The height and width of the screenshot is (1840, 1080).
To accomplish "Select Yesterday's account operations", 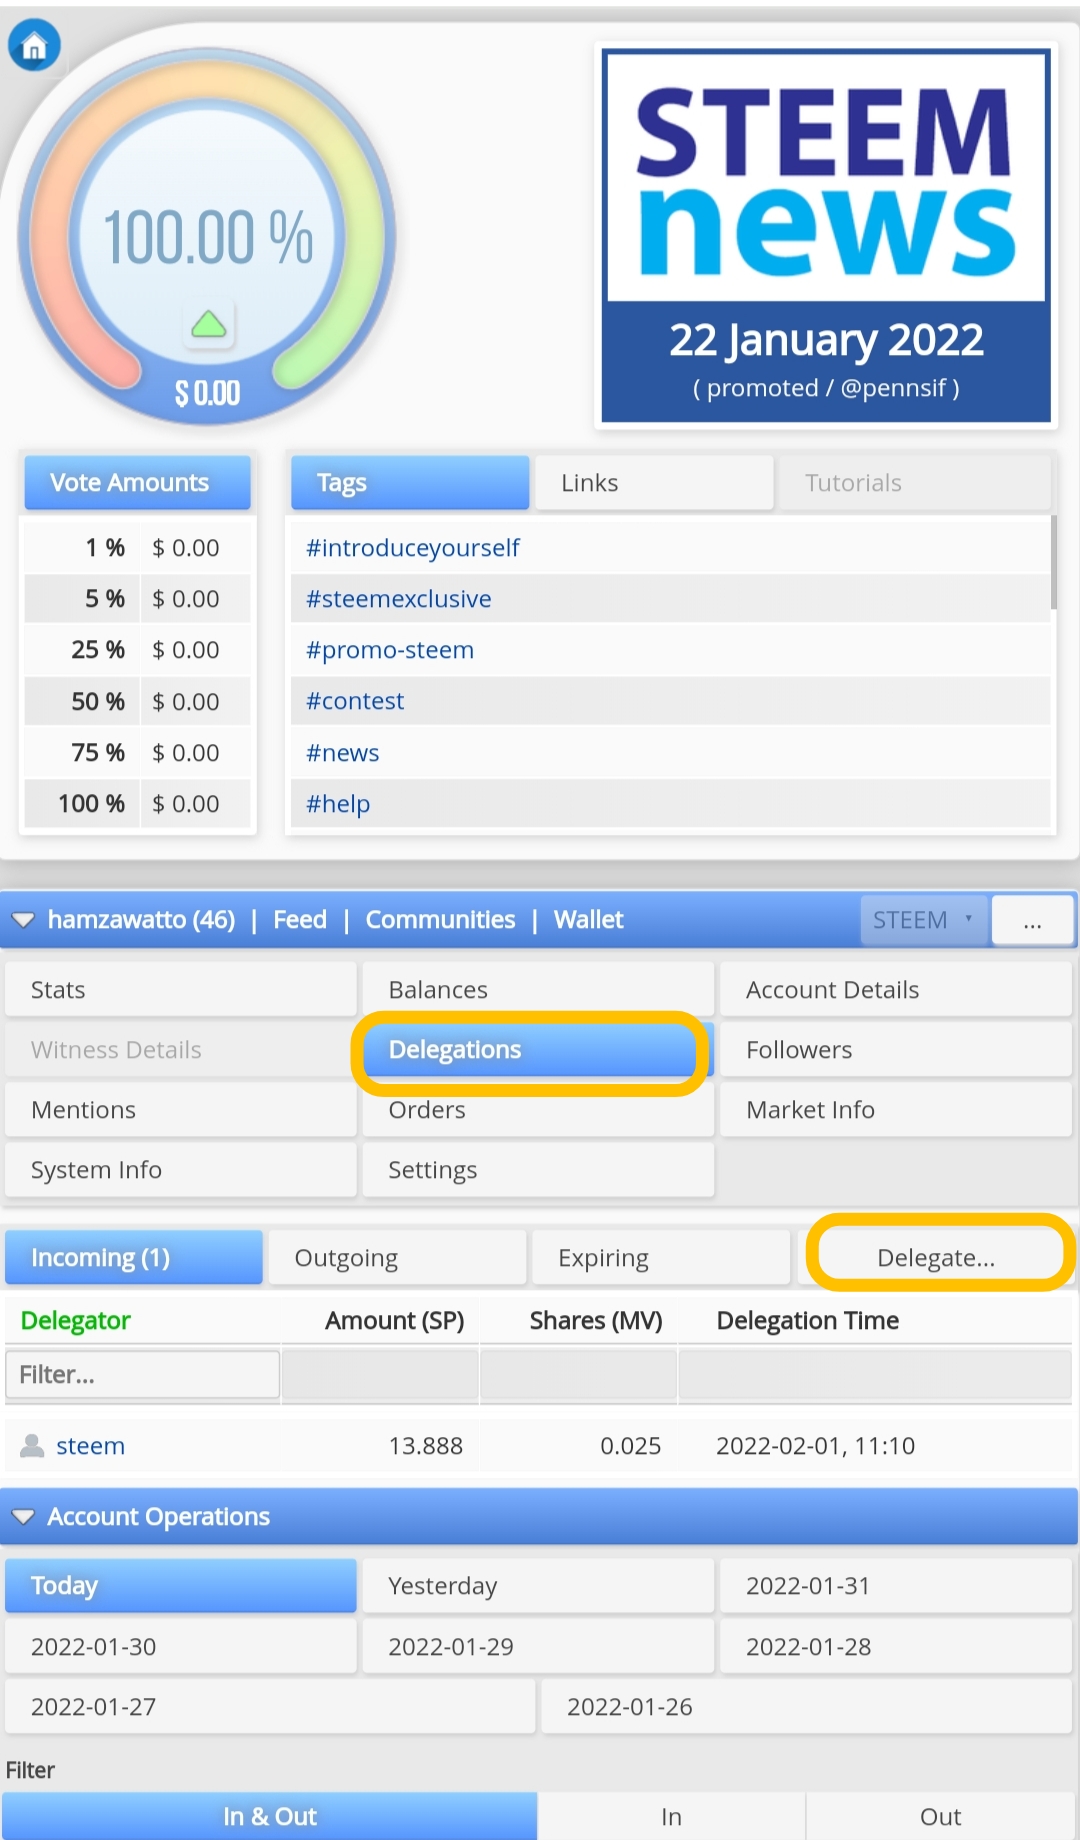I will click(x=538, y=1586).
